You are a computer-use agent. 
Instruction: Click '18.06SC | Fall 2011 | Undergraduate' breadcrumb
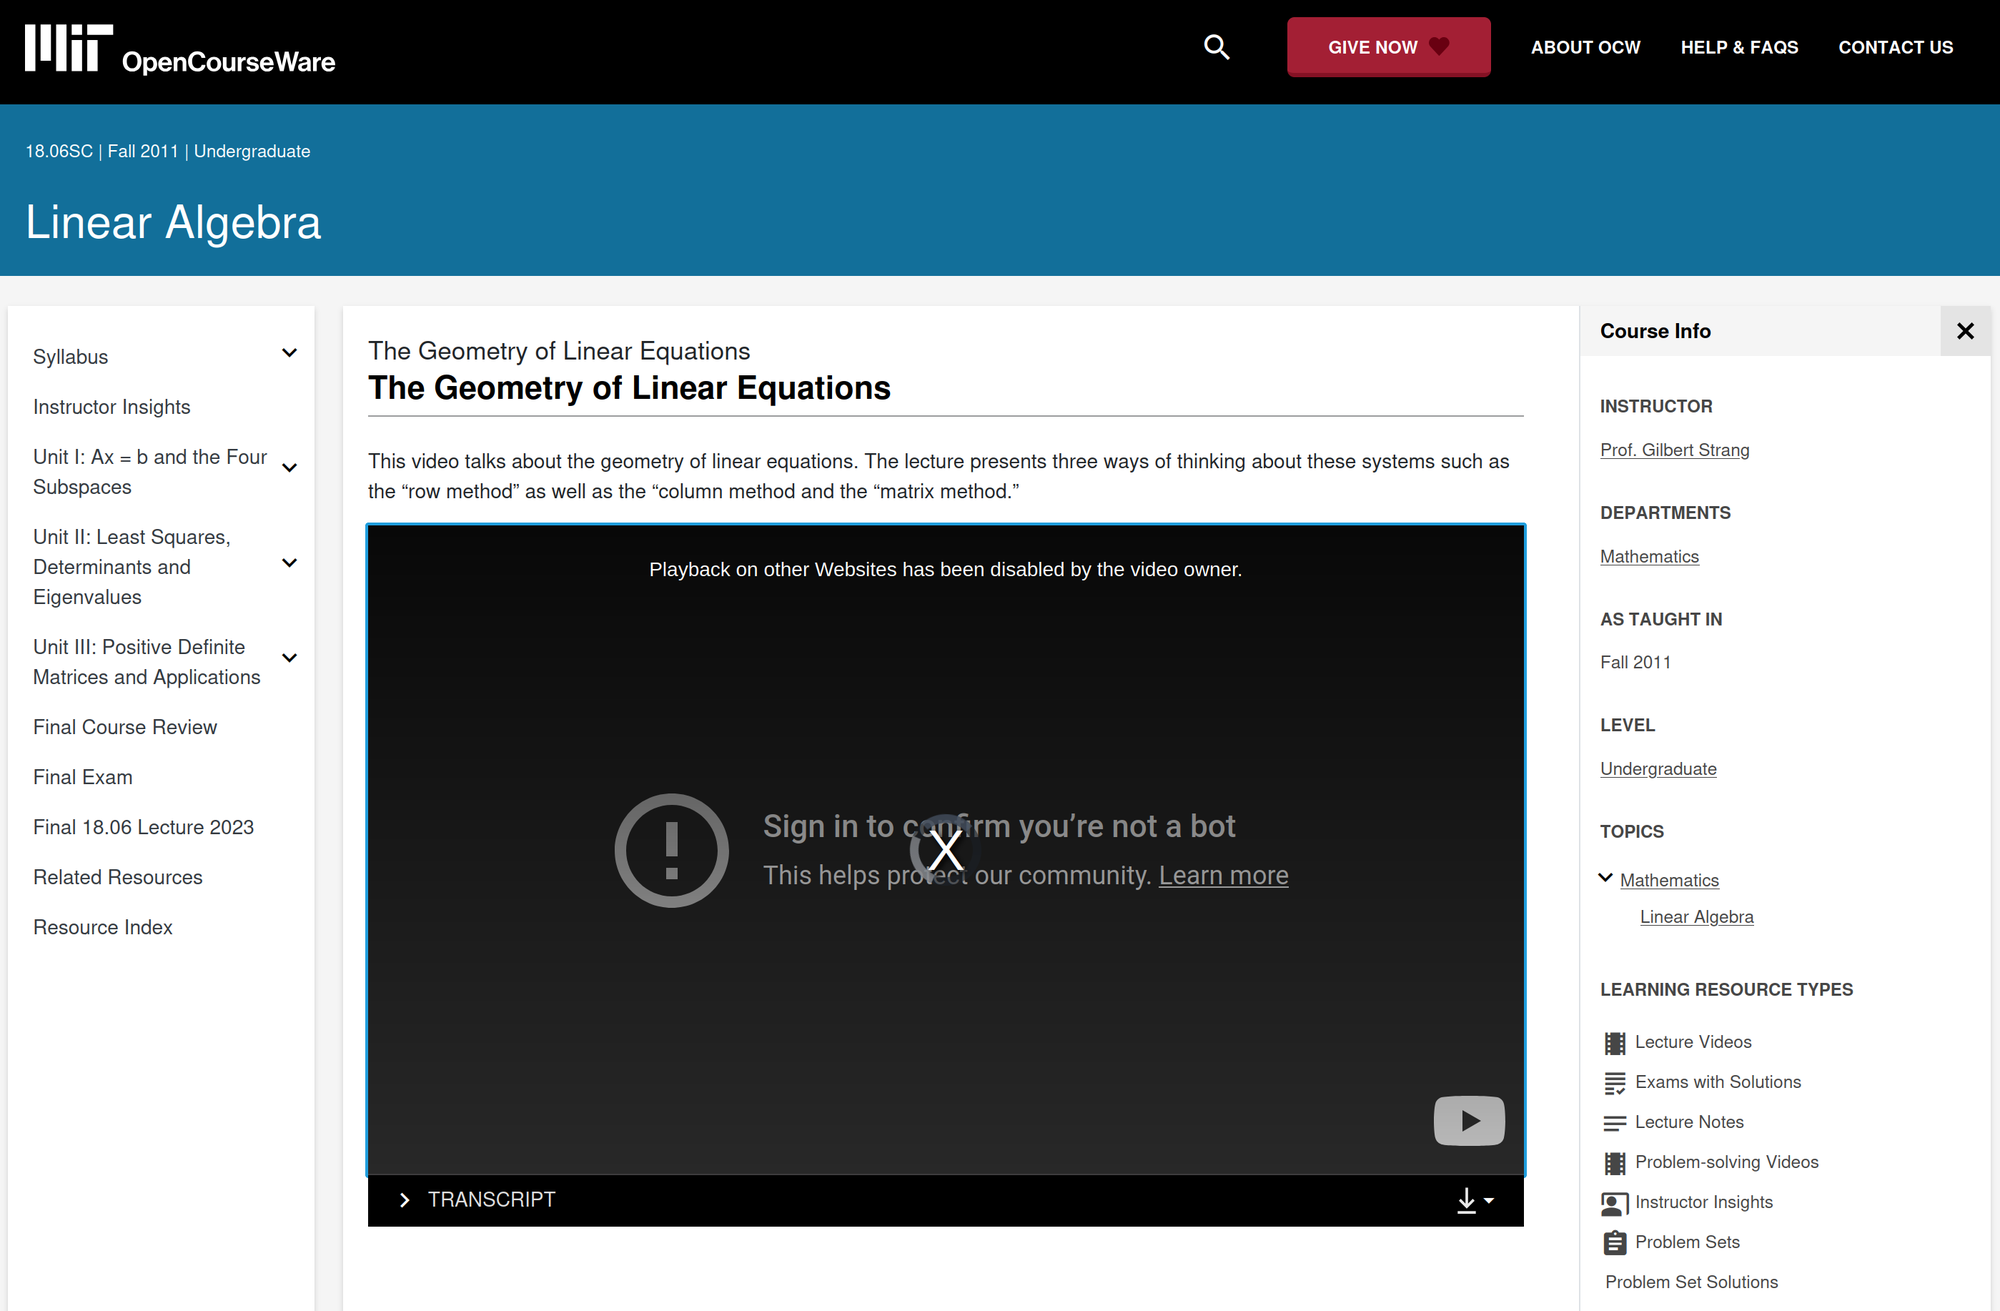pyautogui.click(x=168, y=151)
